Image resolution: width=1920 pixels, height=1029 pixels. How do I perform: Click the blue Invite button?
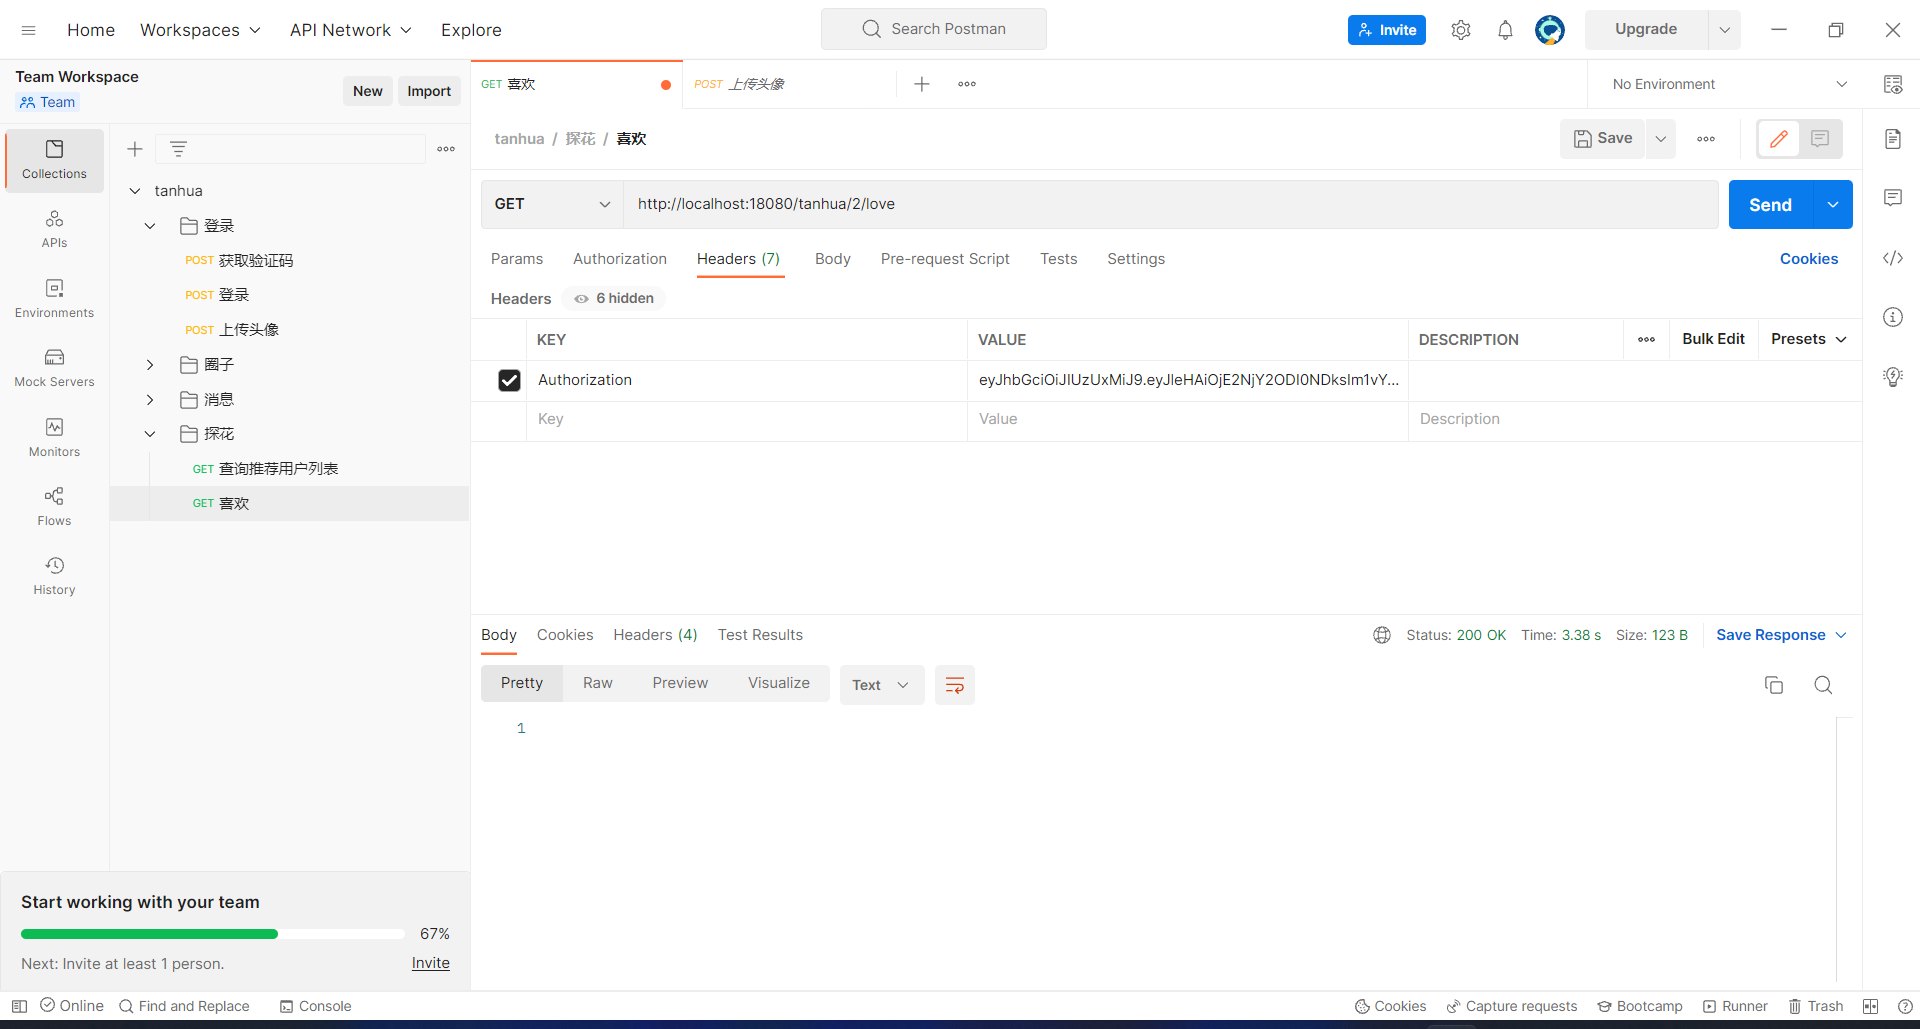1387,30
